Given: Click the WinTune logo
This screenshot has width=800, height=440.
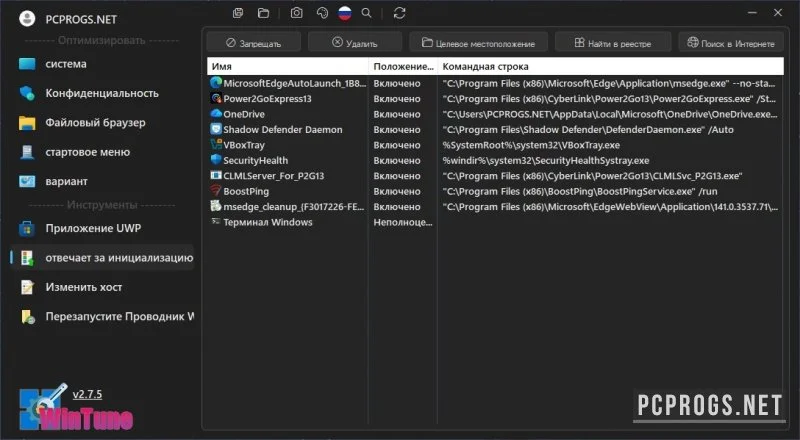Looking at the screenshot, I should pyautogui.click(x=77, y=408).
